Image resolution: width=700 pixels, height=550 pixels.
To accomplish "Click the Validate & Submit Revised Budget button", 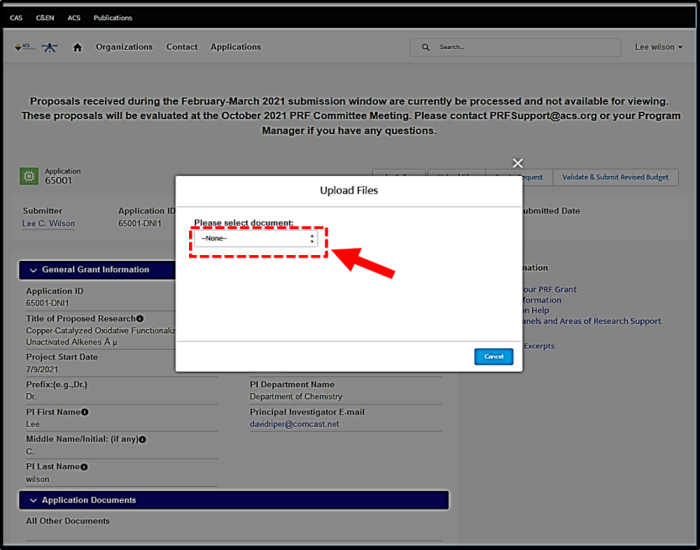I will 615,177.
